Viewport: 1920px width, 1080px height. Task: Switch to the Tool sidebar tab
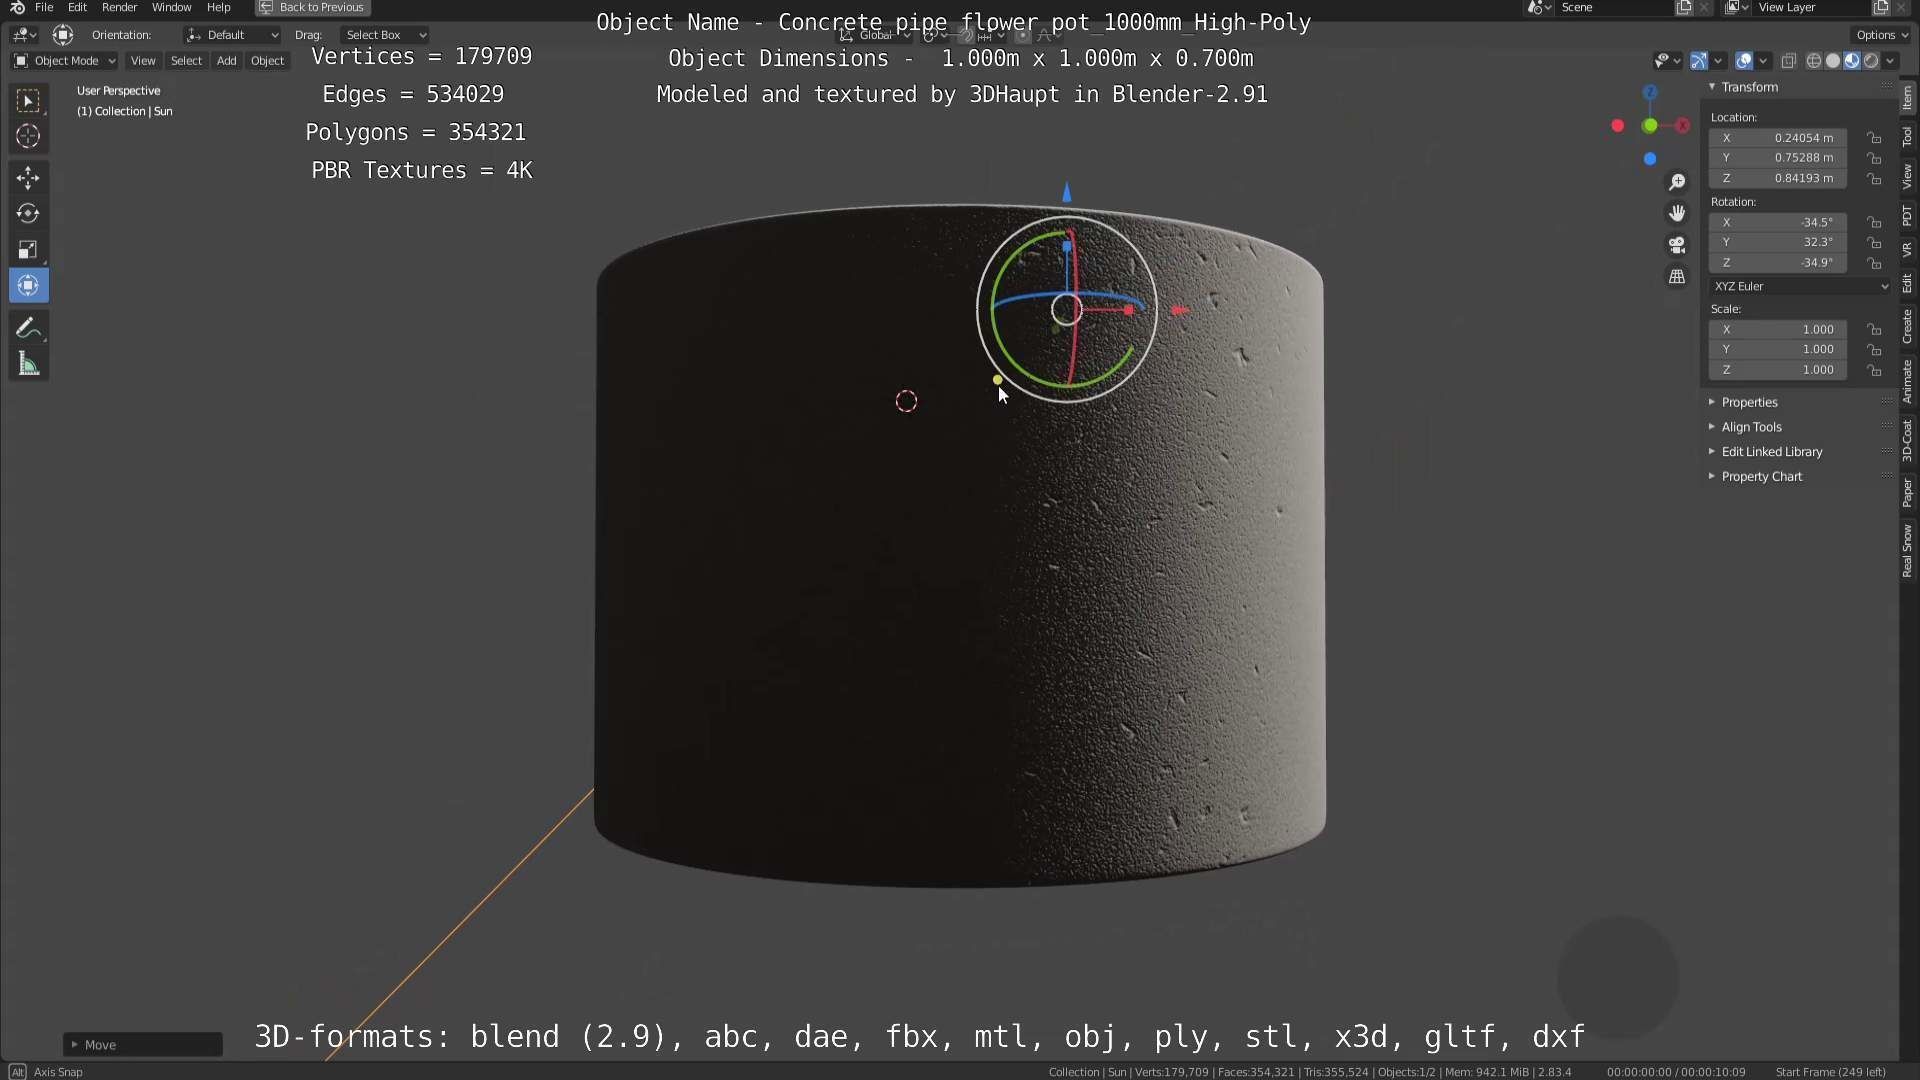tap(1908, 137)
